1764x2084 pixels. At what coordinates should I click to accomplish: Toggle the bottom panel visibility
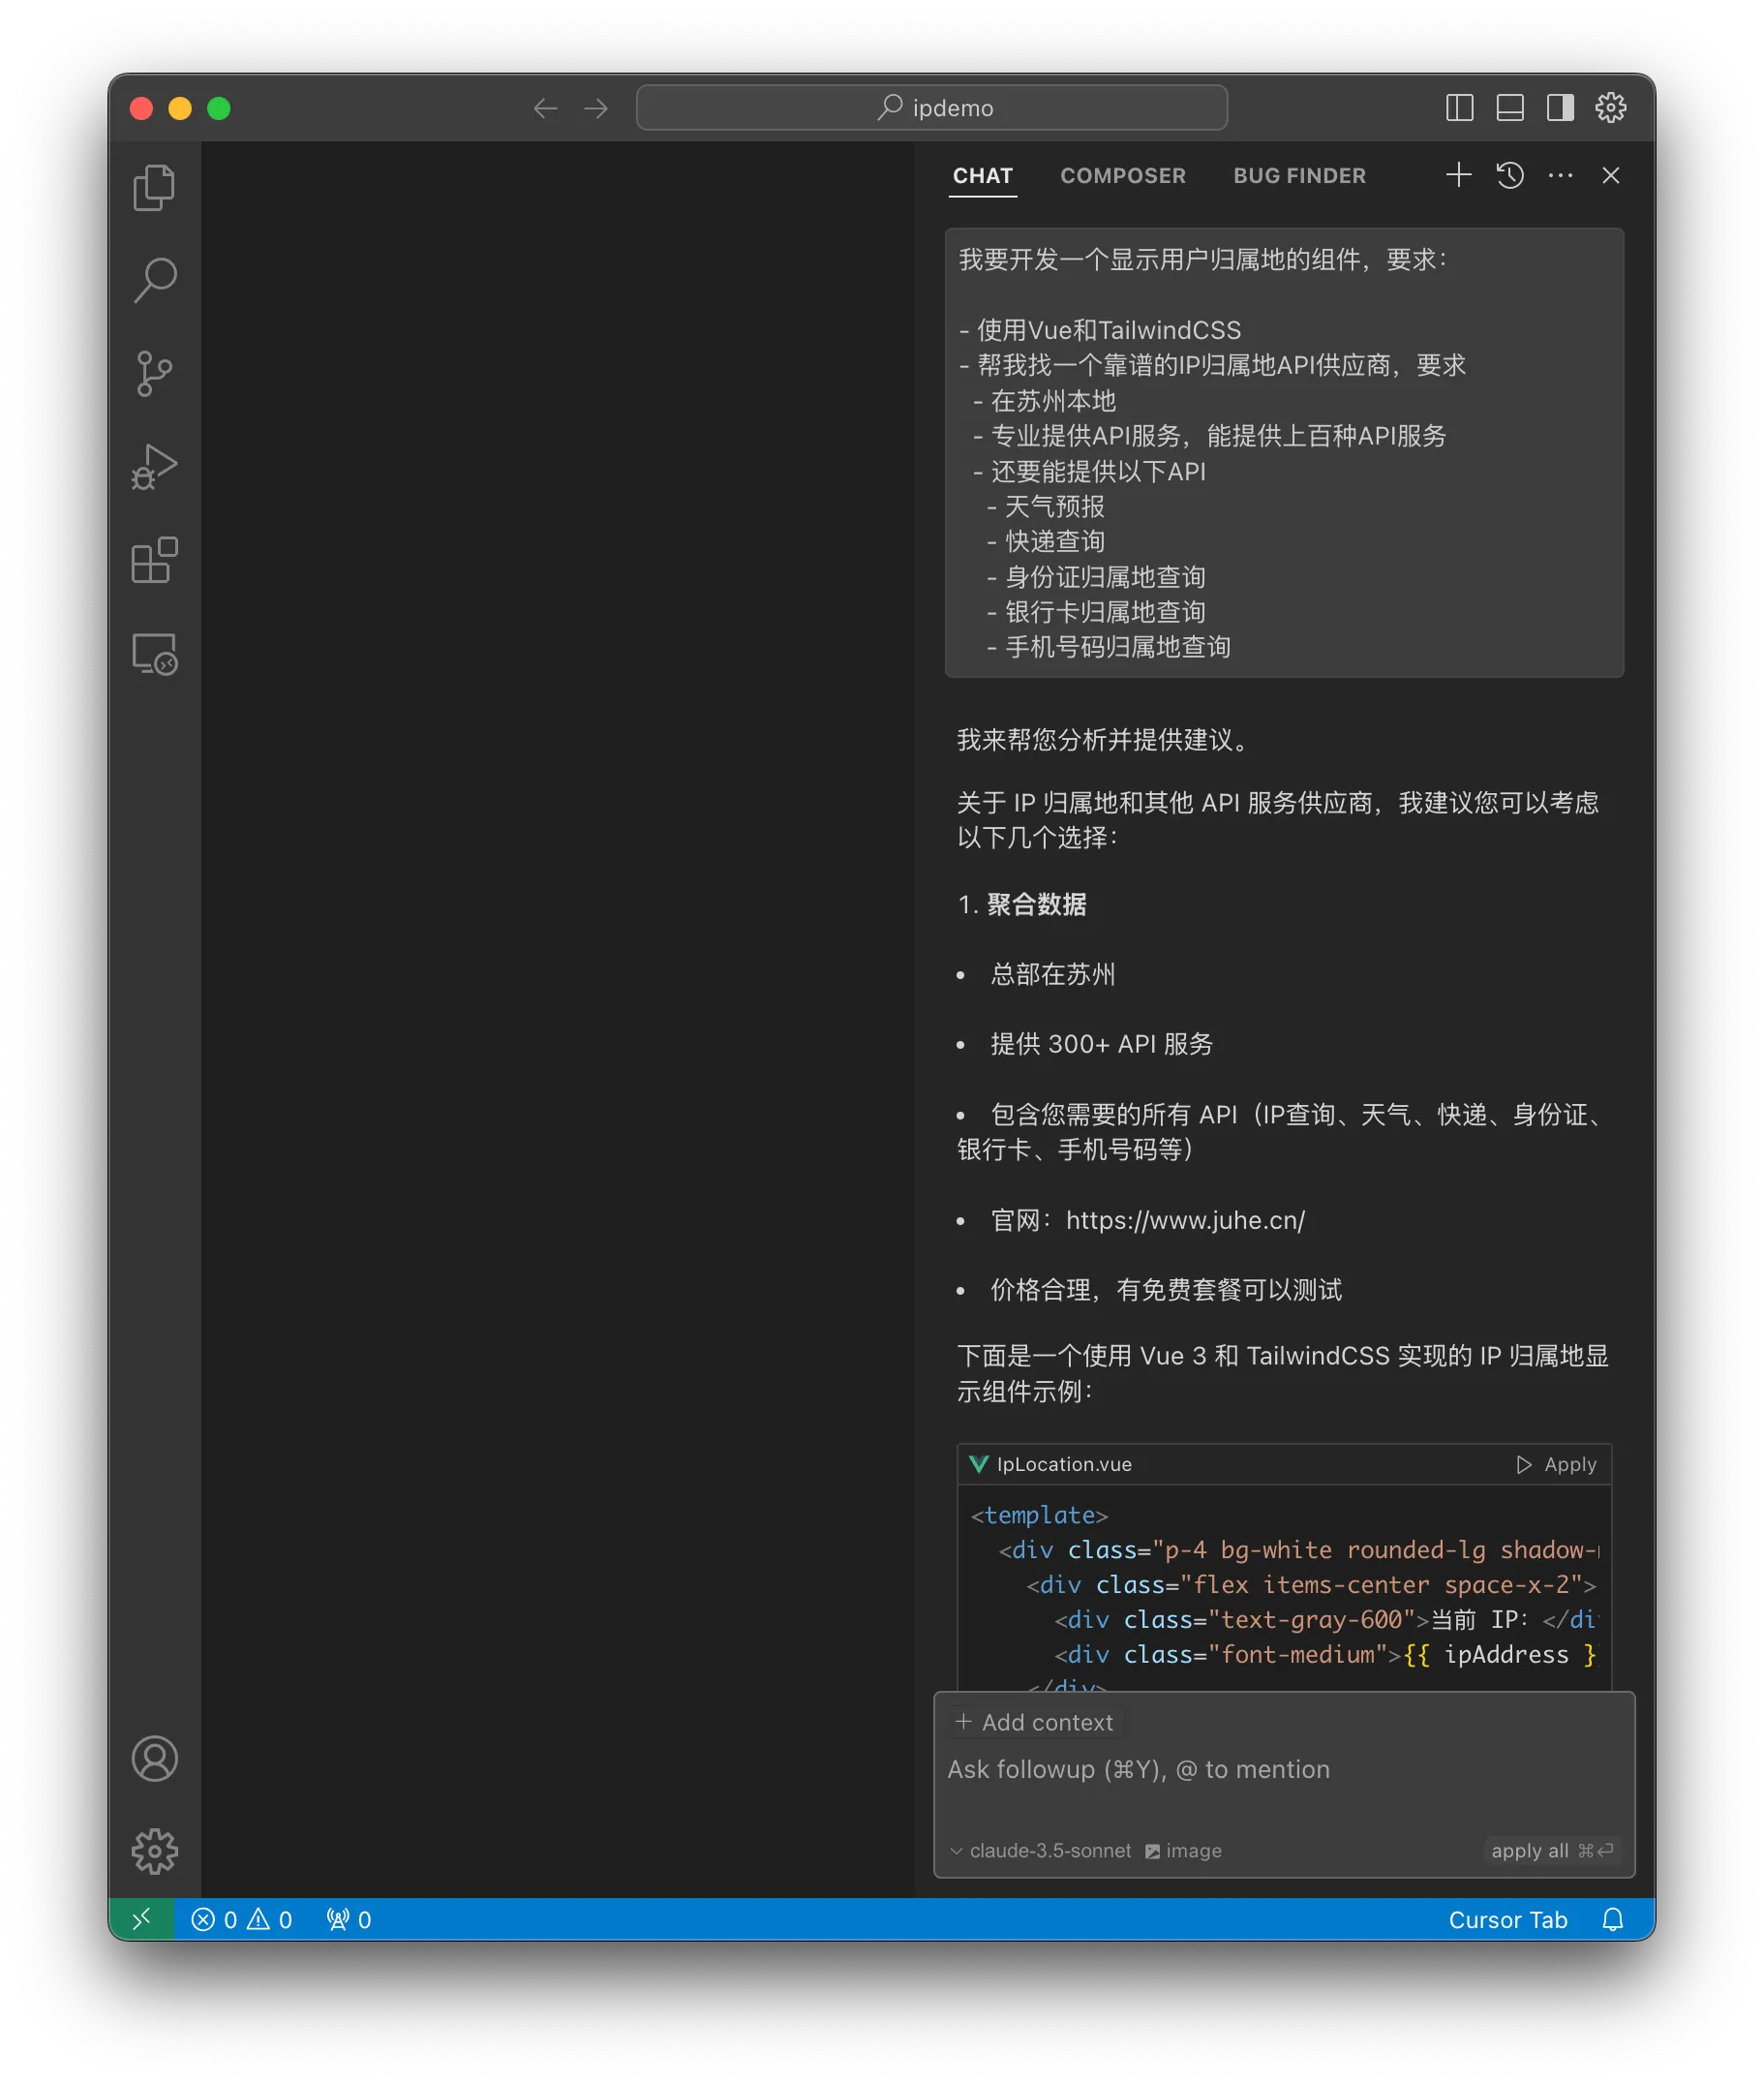(x=1510, y=108)
